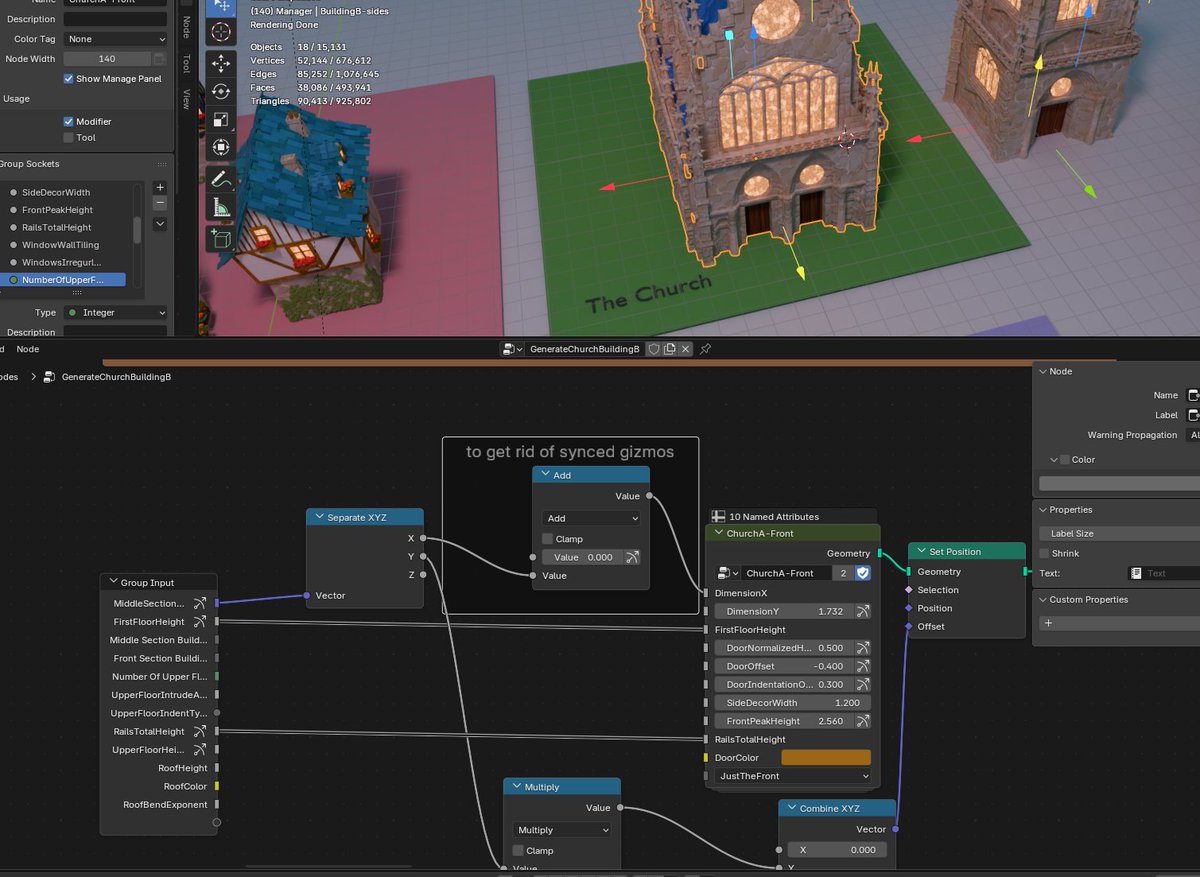Viewport: 1200px width, 877px height.
Task: Toggle the fake user shield in header
Action: click(652, 349)
